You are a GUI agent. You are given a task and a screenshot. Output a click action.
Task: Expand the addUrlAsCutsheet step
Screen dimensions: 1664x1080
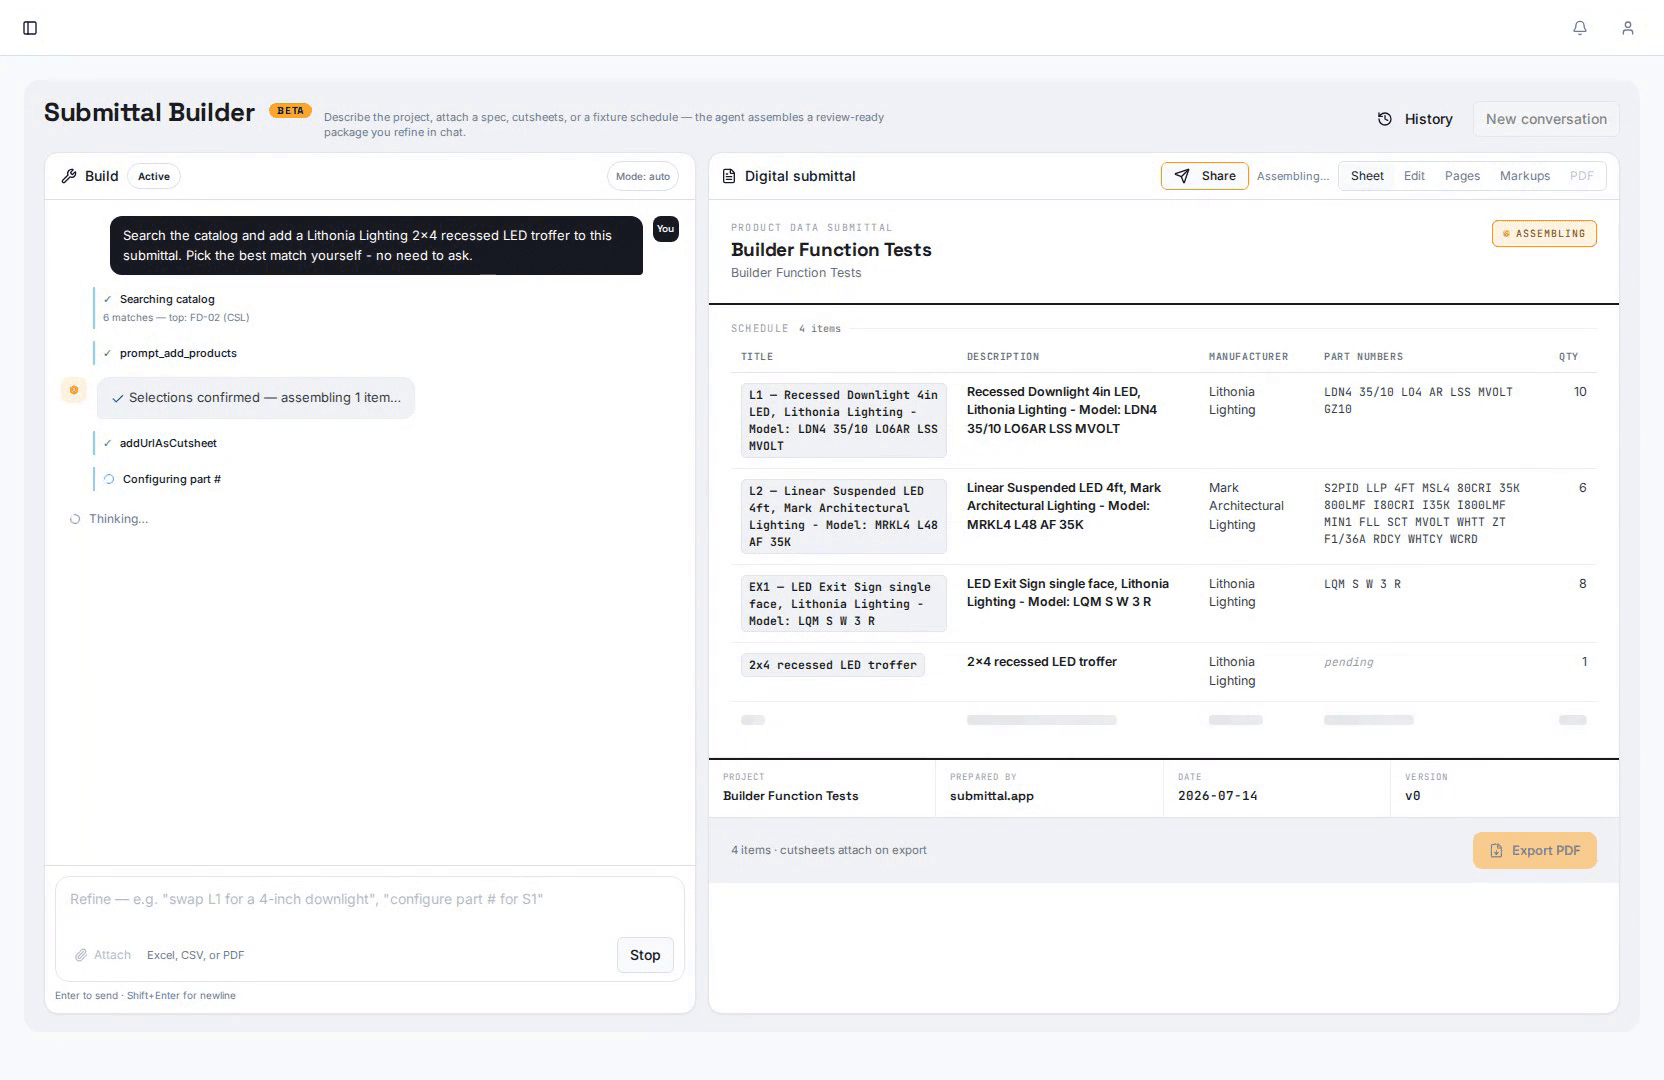point(168,443)
